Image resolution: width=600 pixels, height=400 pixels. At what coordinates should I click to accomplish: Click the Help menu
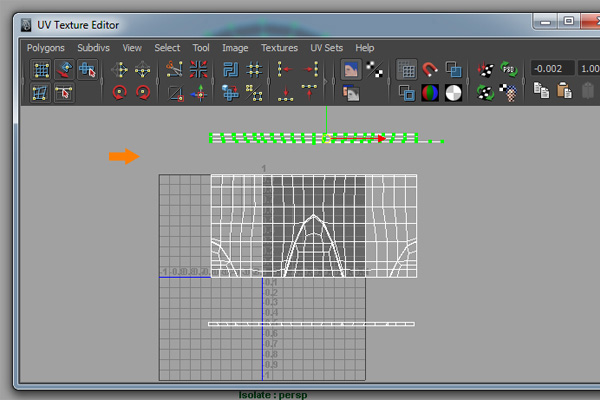click(x=365, y=47)
